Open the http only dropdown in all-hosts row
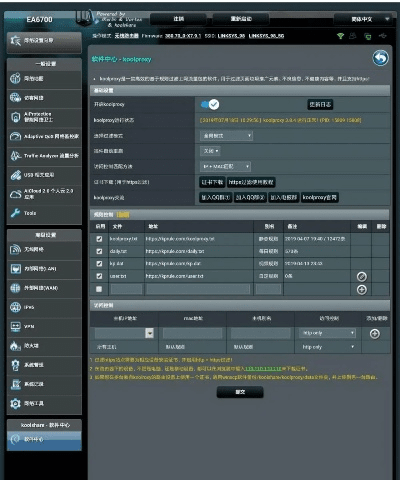Viewport: 400px width, 480px height. click(328, 347)
